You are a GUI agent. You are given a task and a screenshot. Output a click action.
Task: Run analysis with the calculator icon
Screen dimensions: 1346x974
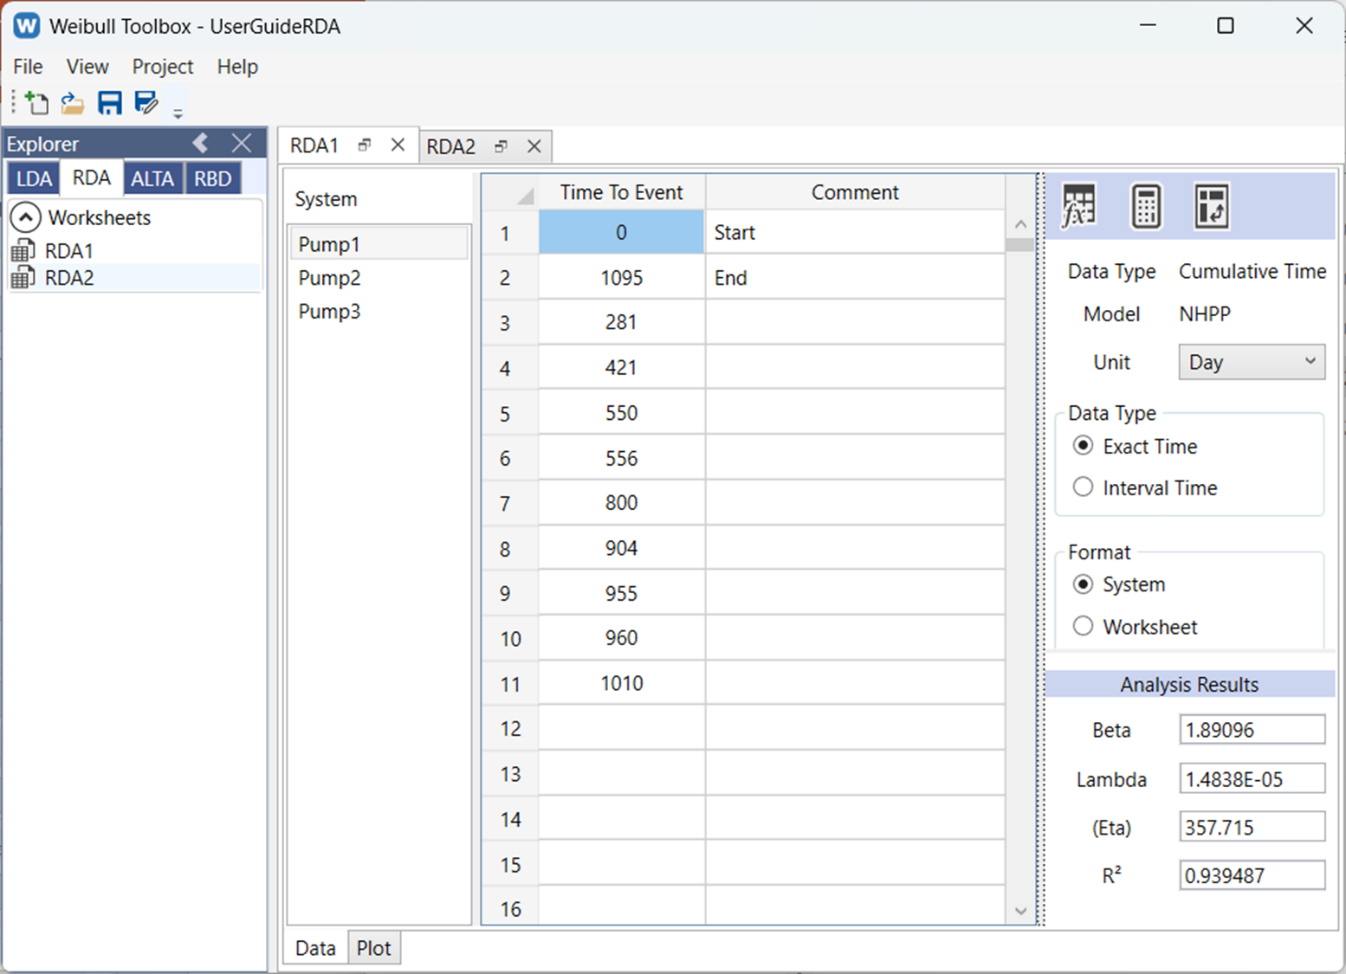[x=1146, y=206]
